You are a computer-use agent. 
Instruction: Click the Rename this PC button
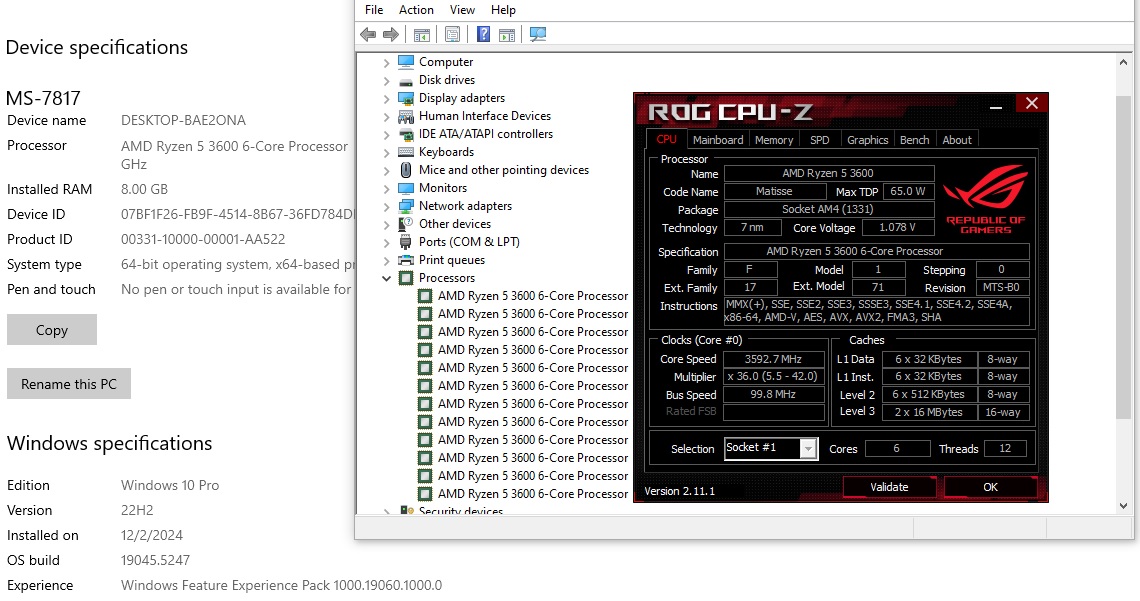tap(69, 384)
